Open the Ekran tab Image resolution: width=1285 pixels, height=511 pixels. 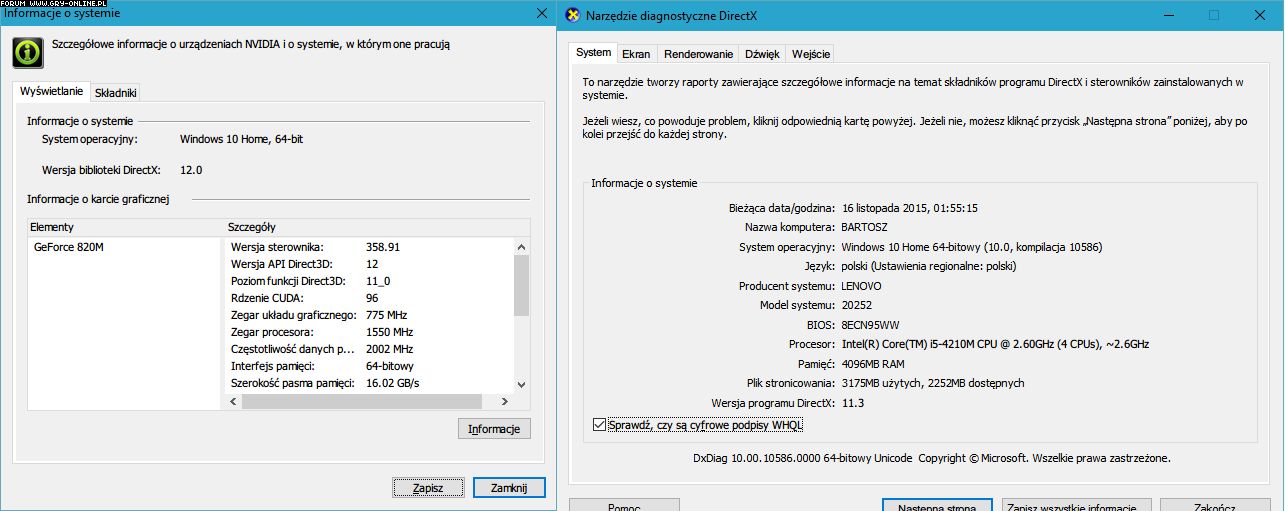[x=635, y=54]
